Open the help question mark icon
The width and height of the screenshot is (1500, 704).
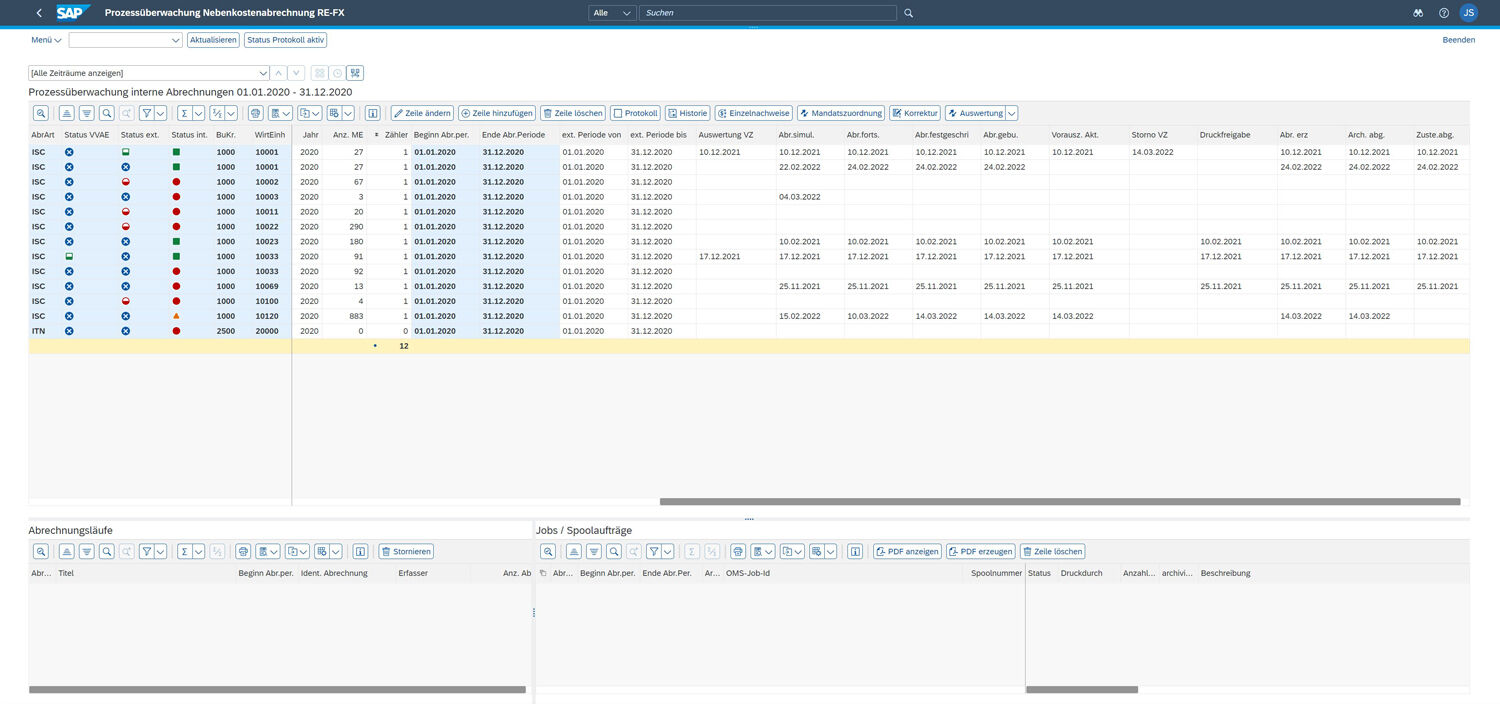coord(1443,13)
